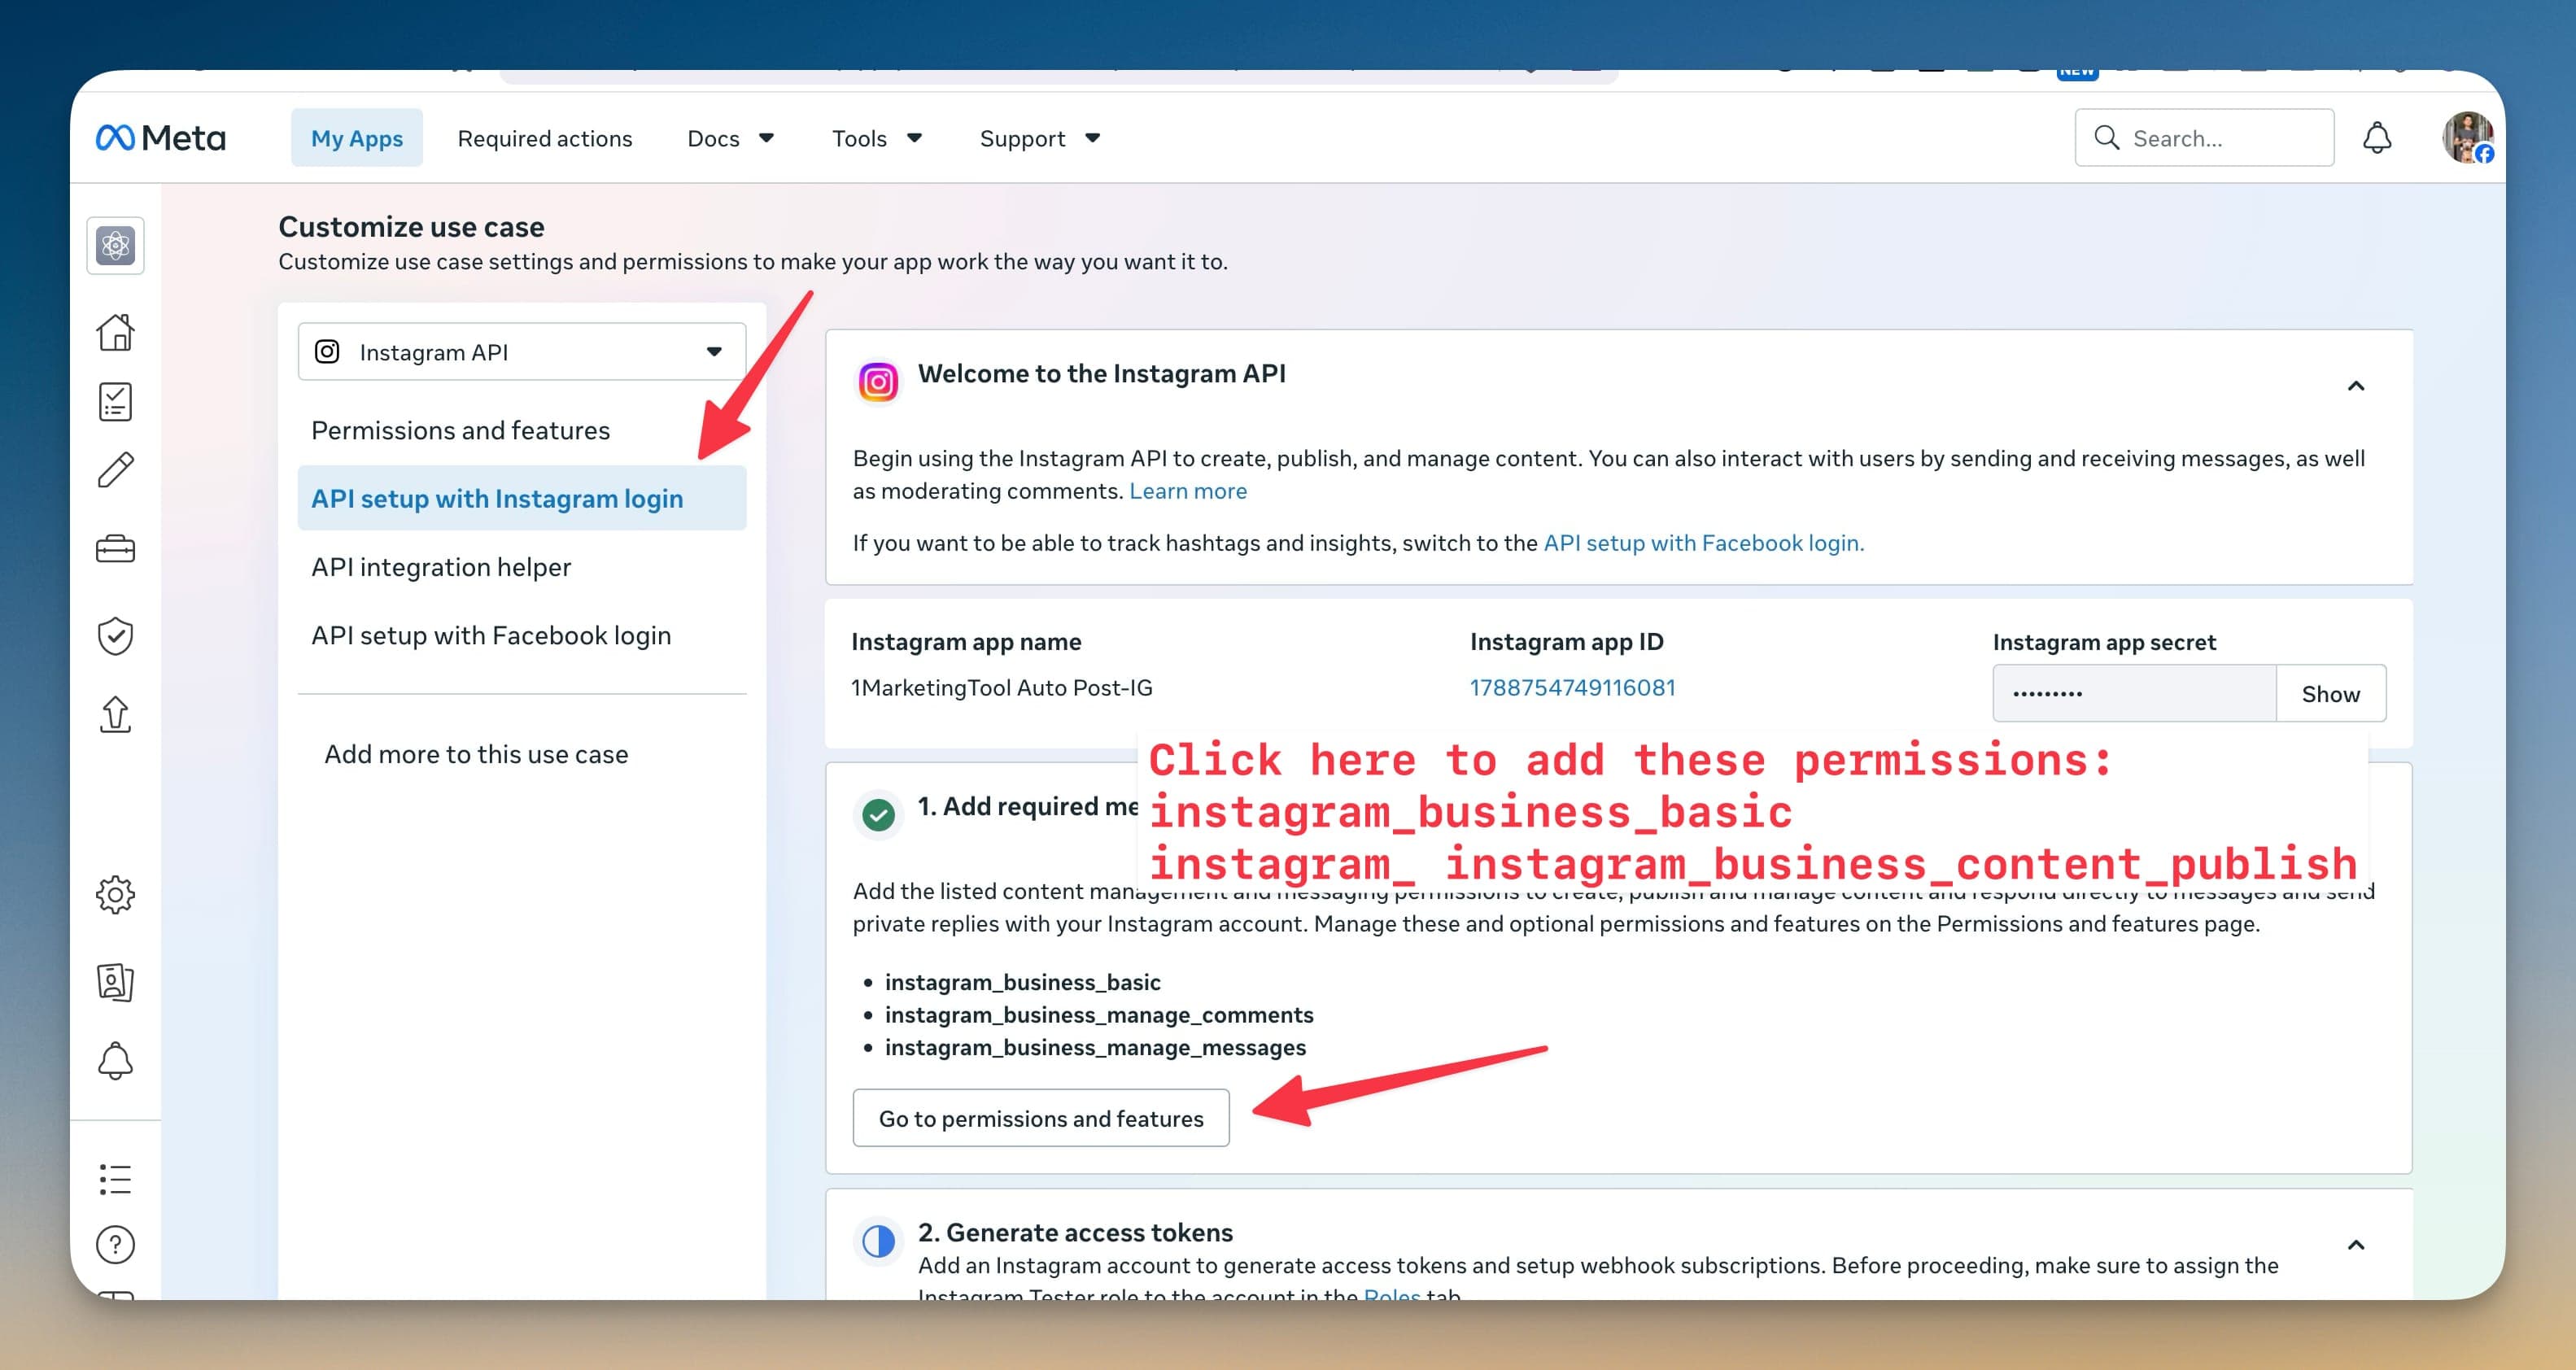This screenshot has width=2576, height=1370.
Task: Open the Dashboard home icon in sidebar
Action: click(116, 332)
